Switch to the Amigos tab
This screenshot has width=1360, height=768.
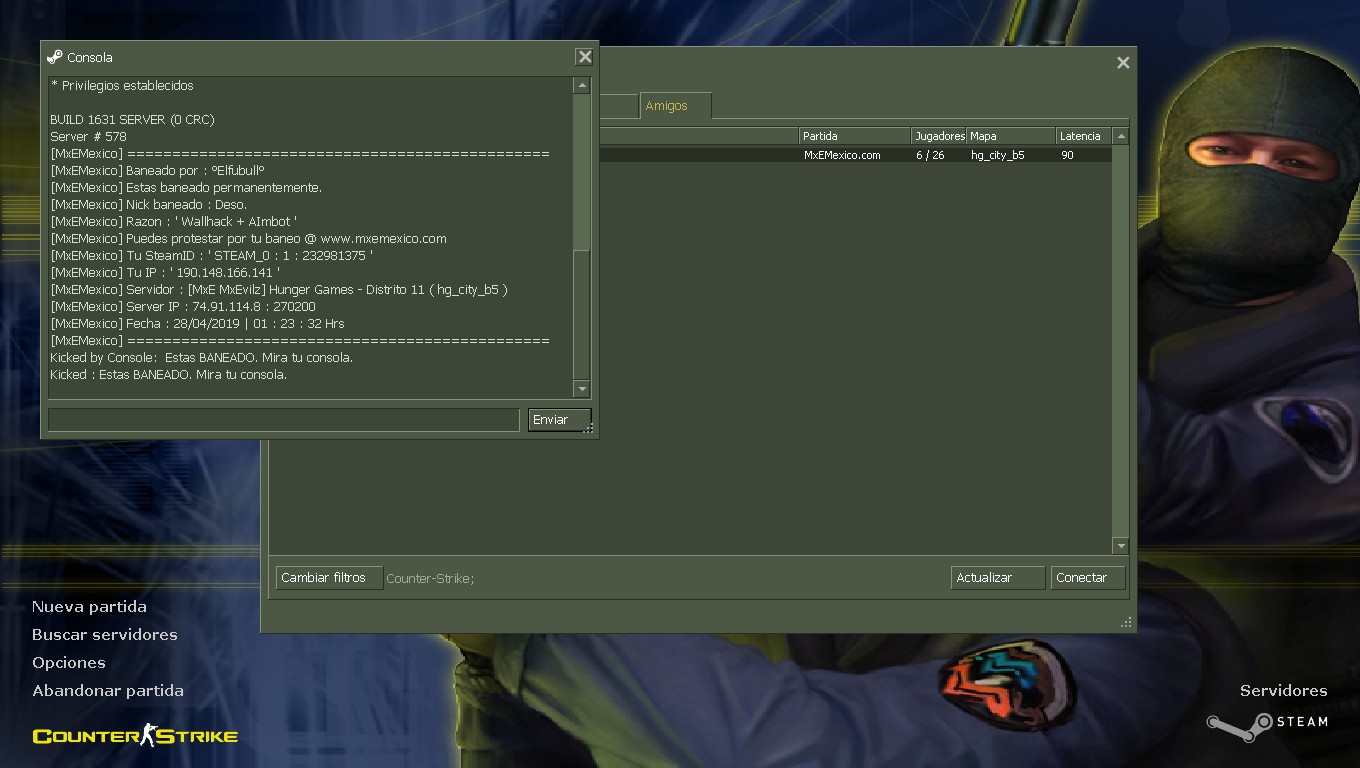676,106
